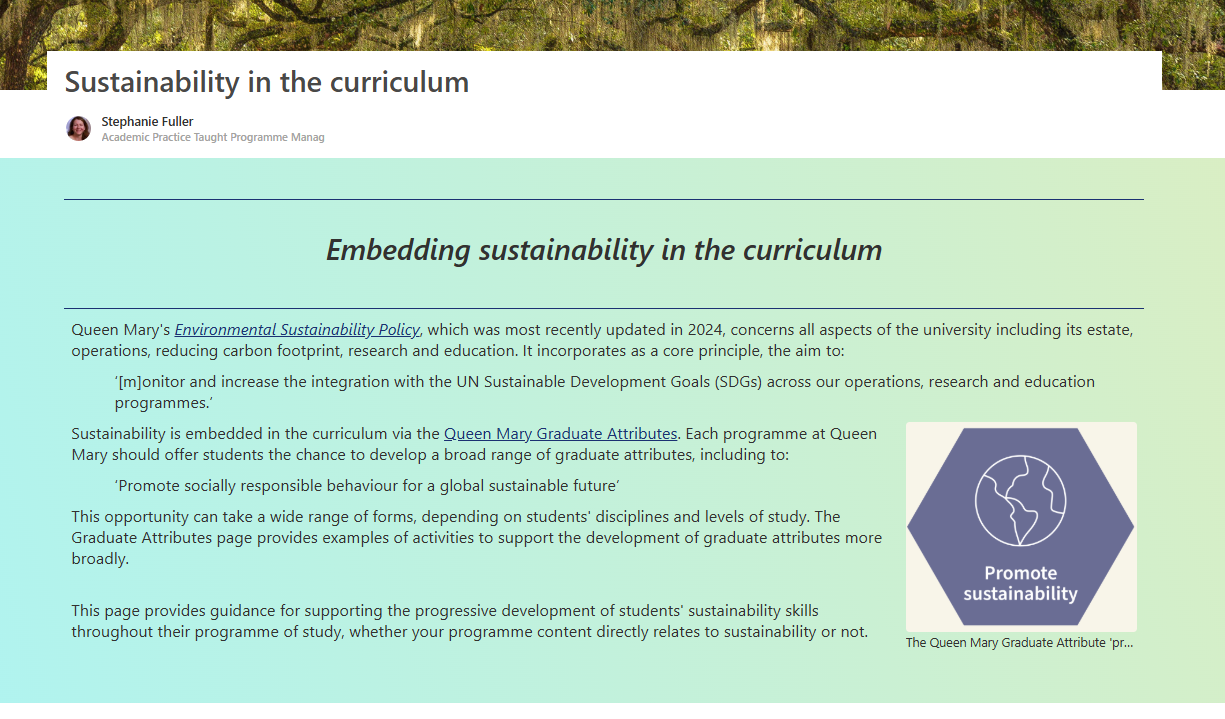Click the truncated Queen Mary Graduate Attribute caption

click(x=1019, y=643)
